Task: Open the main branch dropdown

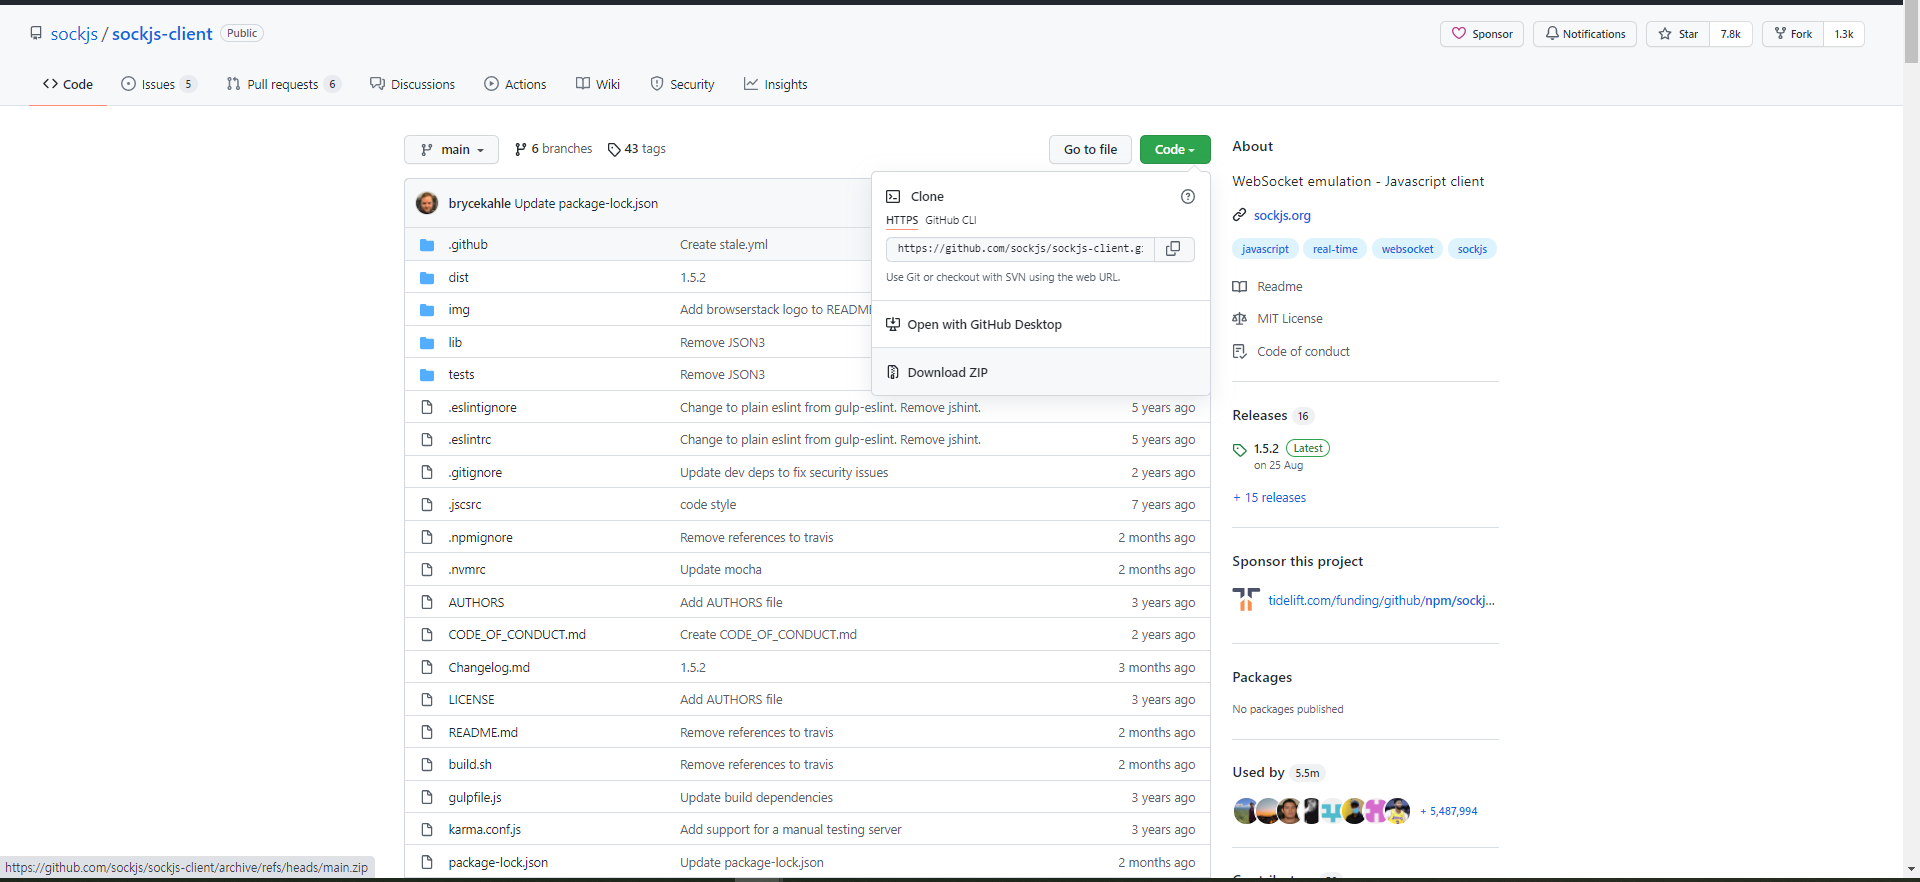Action: tap(451, 150)
